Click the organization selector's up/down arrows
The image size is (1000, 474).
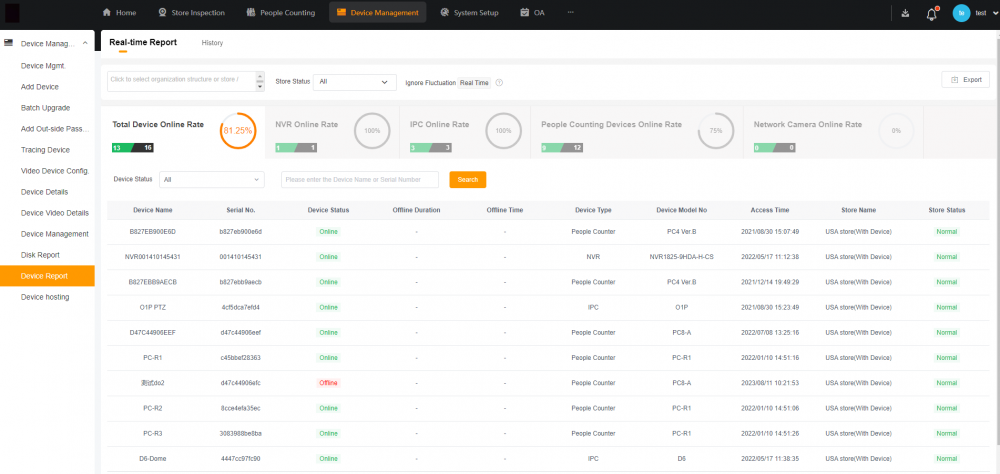(x=260, y=80)
